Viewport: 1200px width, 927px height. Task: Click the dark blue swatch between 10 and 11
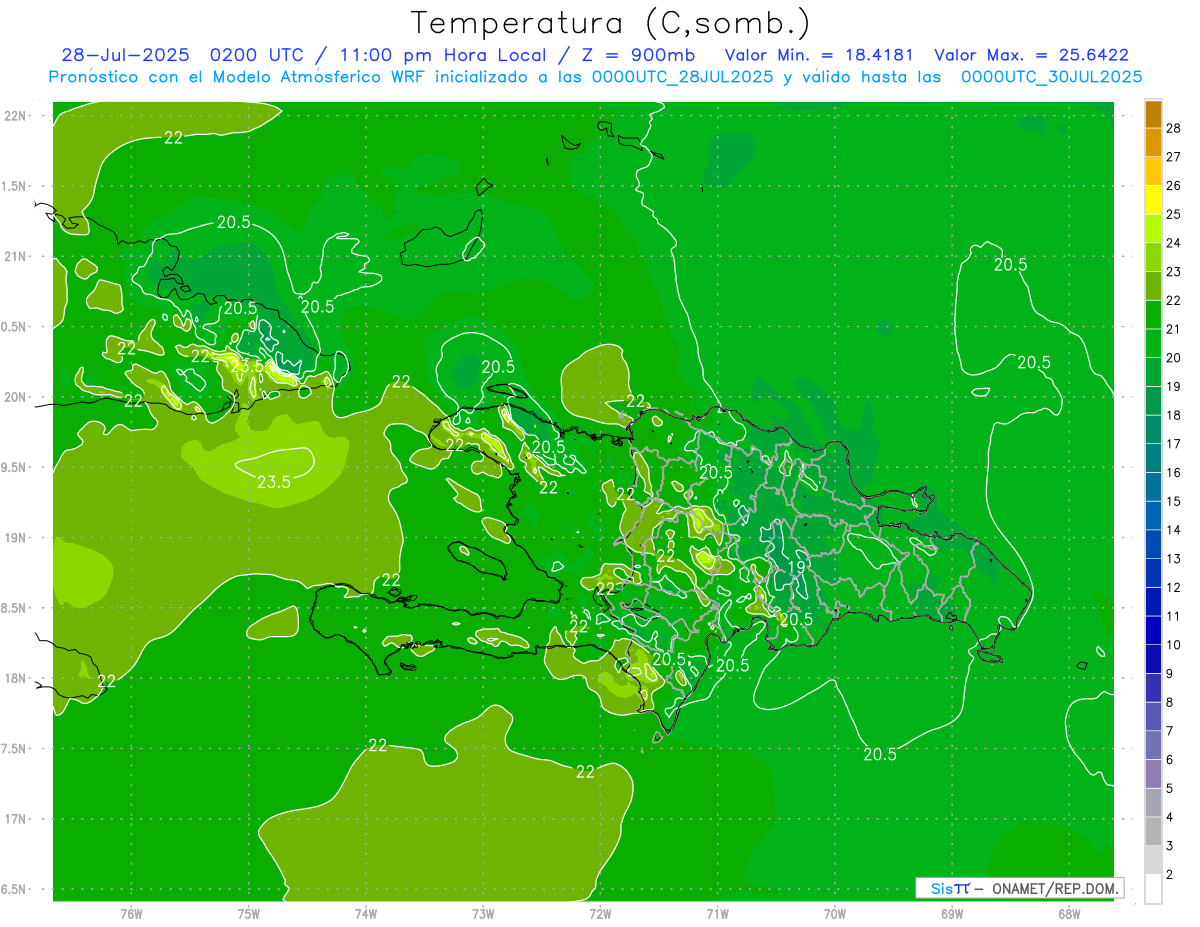[x=1153, y=631]
